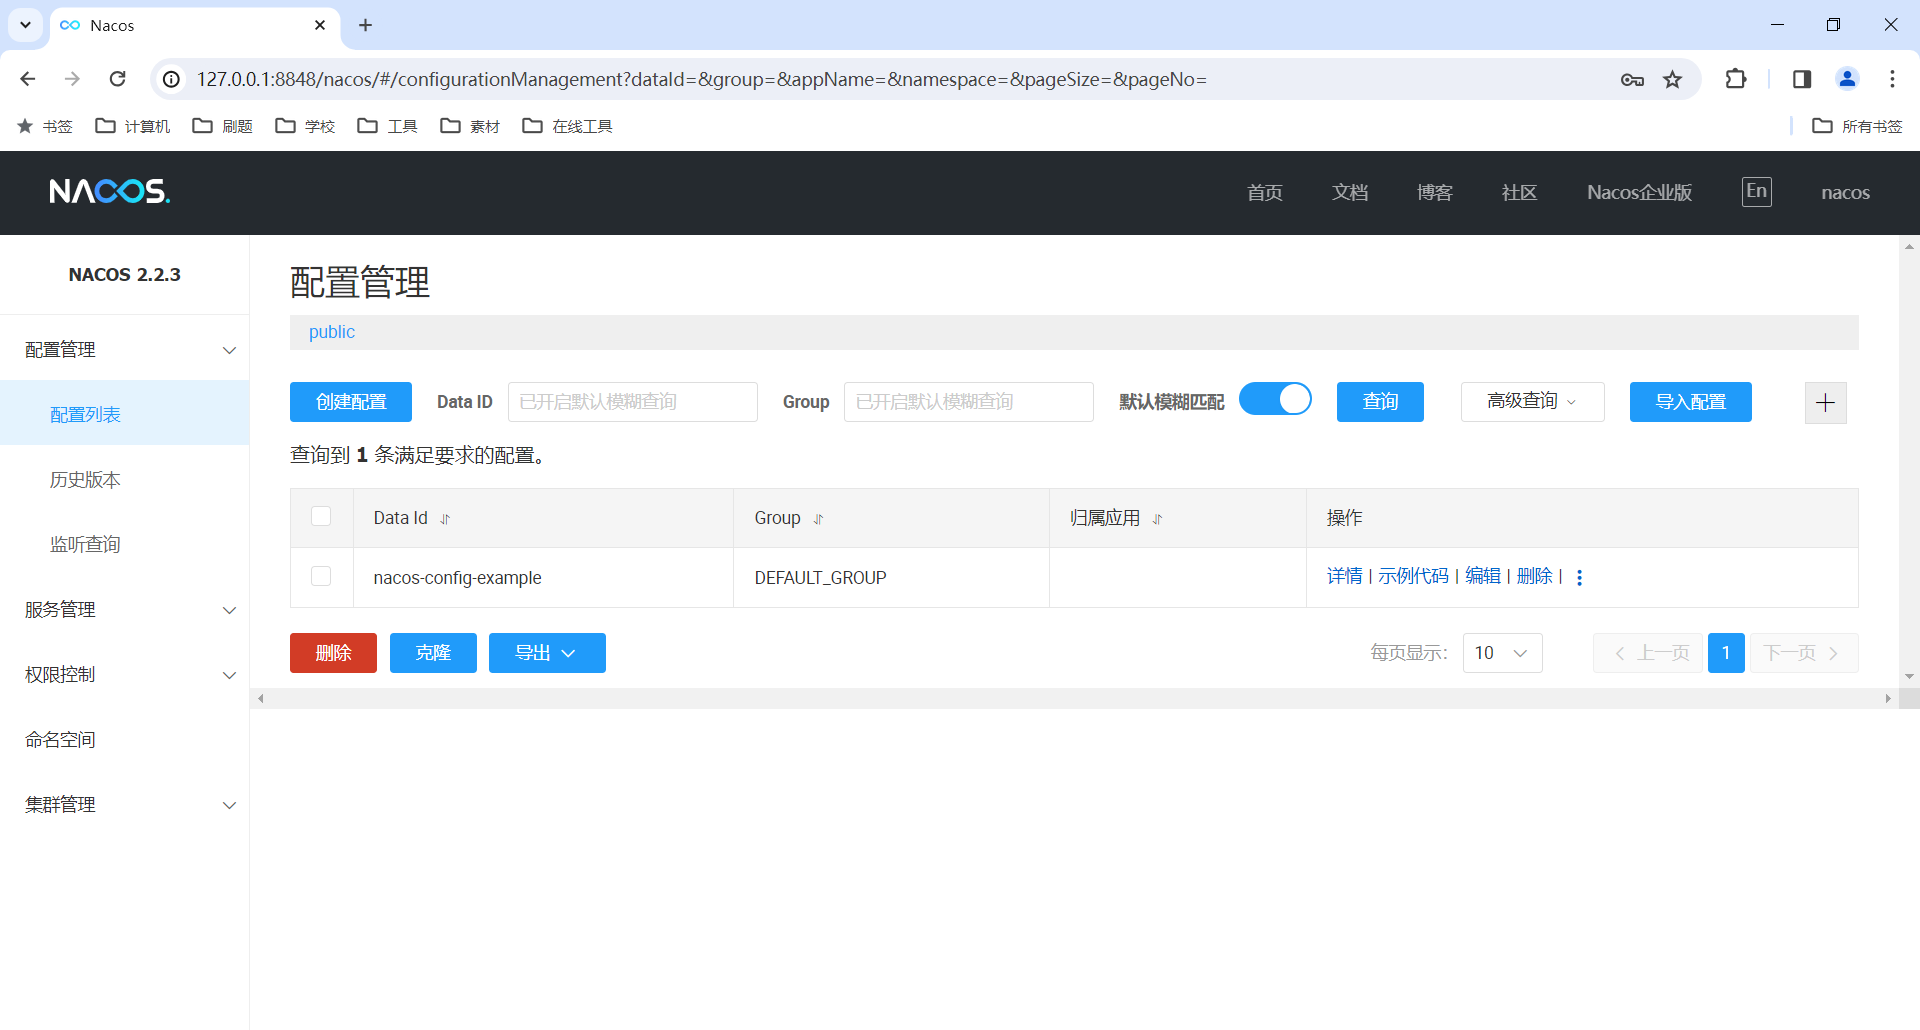Expand 服务管理 sidebar section
1920x1030 pixels.
pyautogui.click(x=125, y=610)
